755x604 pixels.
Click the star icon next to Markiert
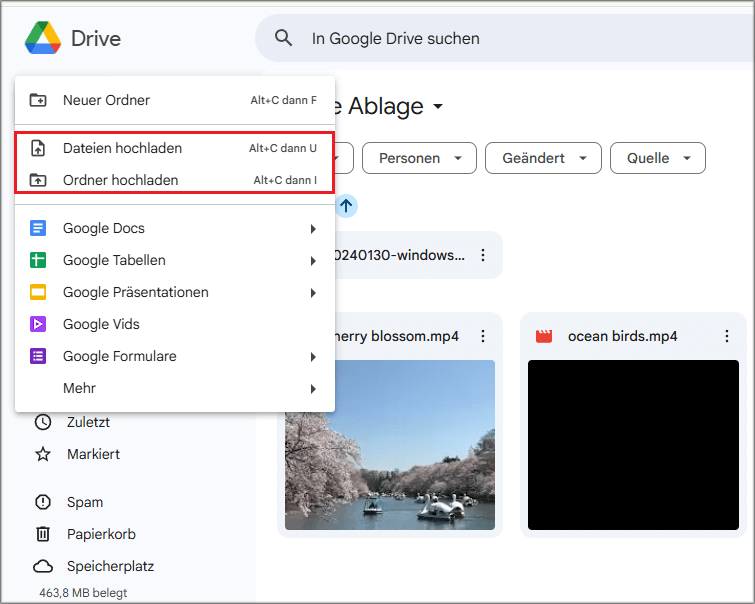[43, 454]
